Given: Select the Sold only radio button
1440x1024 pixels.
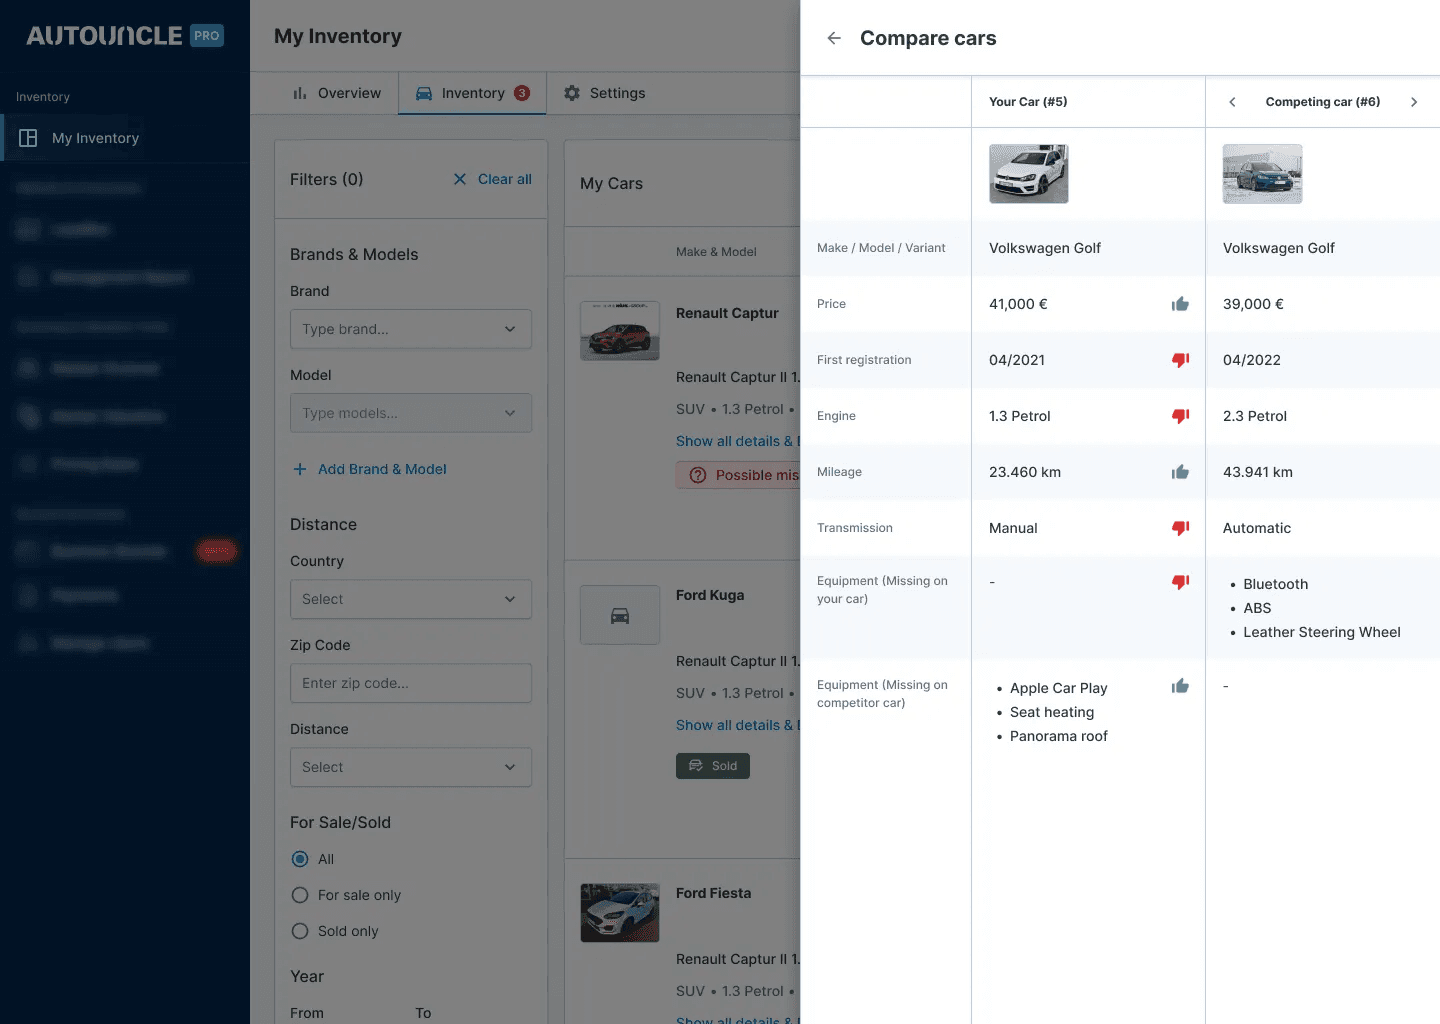Looking at the screenshot, I should point(300,931).
